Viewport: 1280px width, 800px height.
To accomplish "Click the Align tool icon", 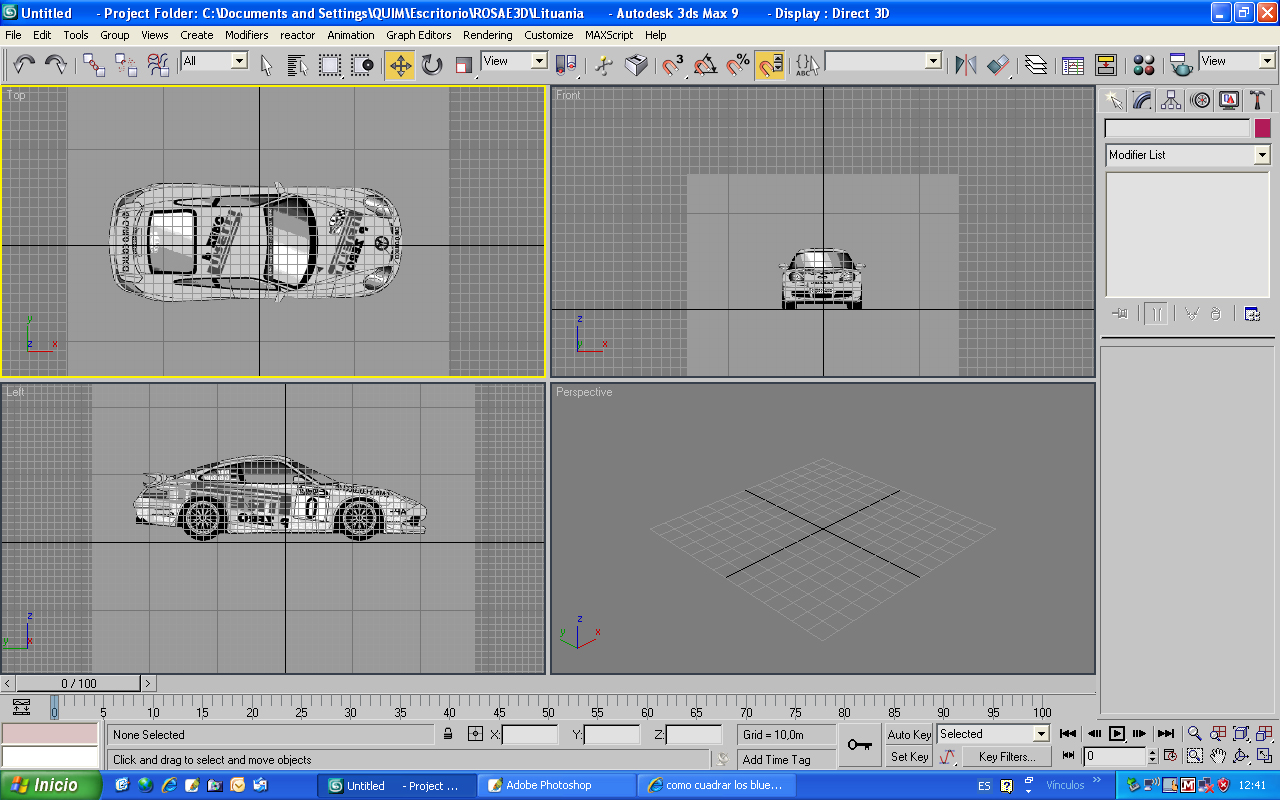I will coord(998,65).
